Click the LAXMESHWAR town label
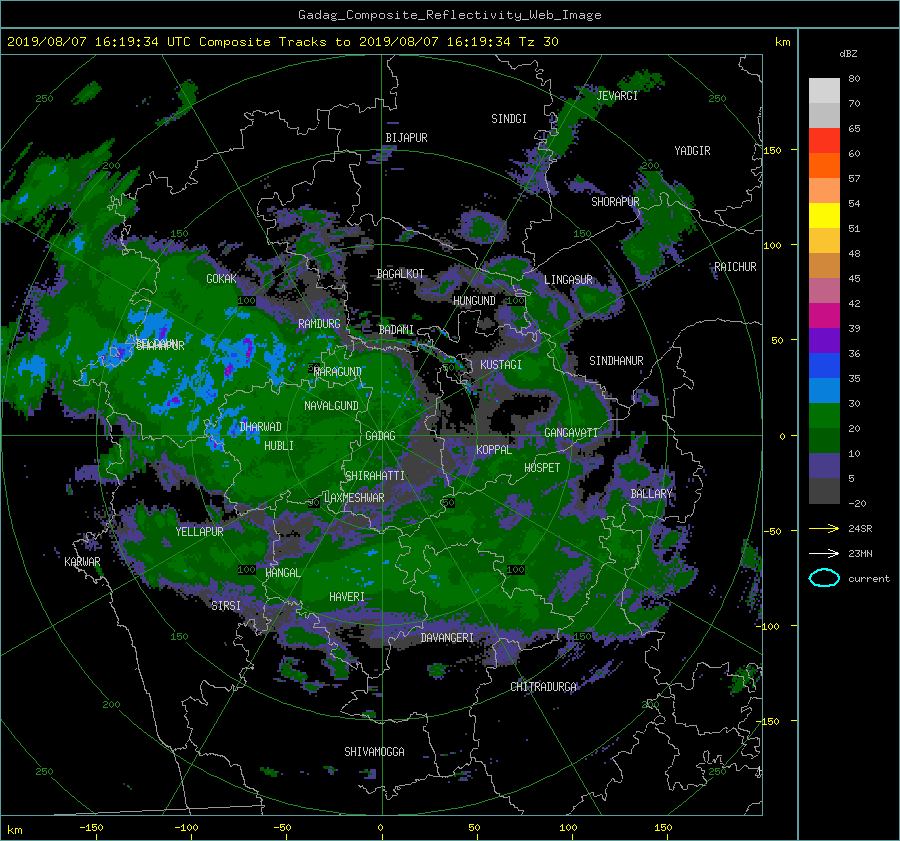 pos(354,498)
